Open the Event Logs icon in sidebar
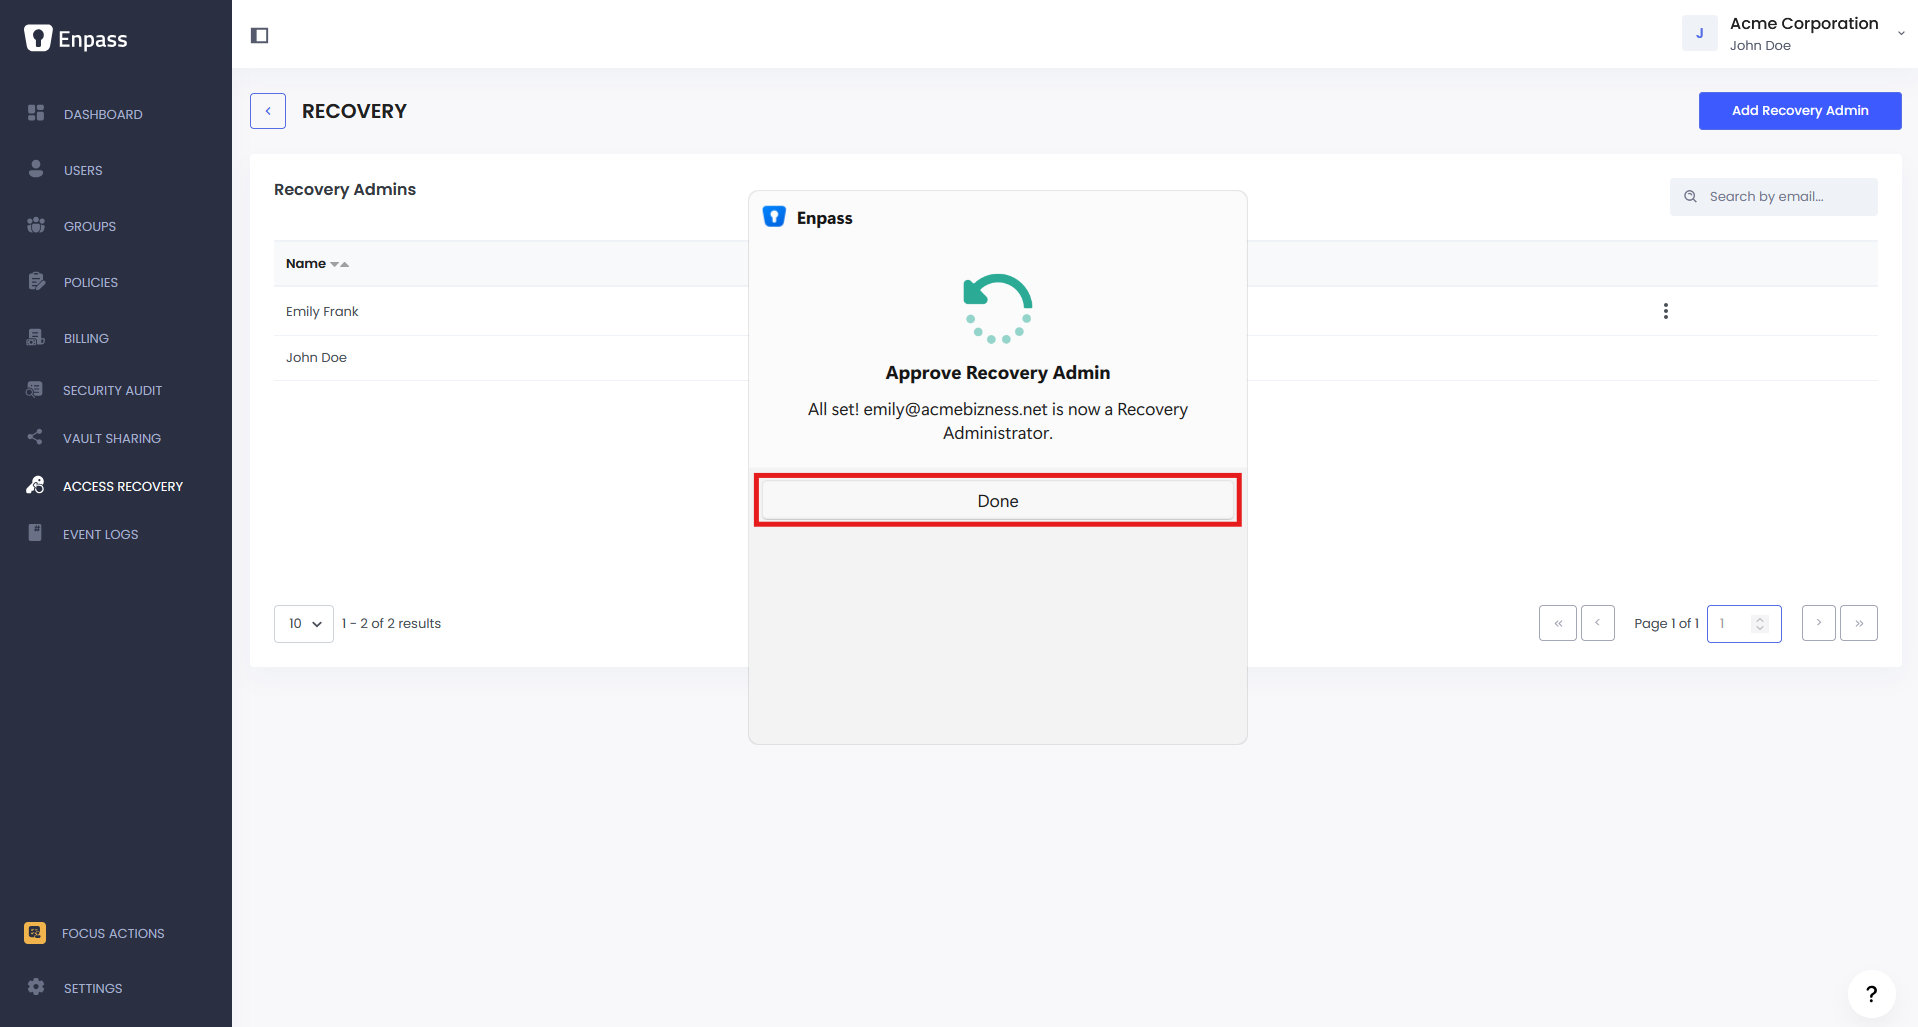Screen dimensions: 1918x1027 pos(35,533)
